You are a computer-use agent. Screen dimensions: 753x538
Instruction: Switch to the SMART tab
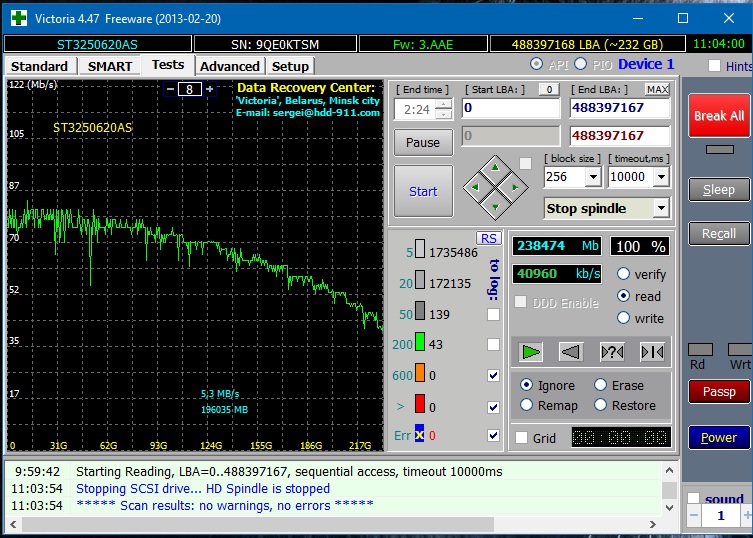(x=110, y=66)
